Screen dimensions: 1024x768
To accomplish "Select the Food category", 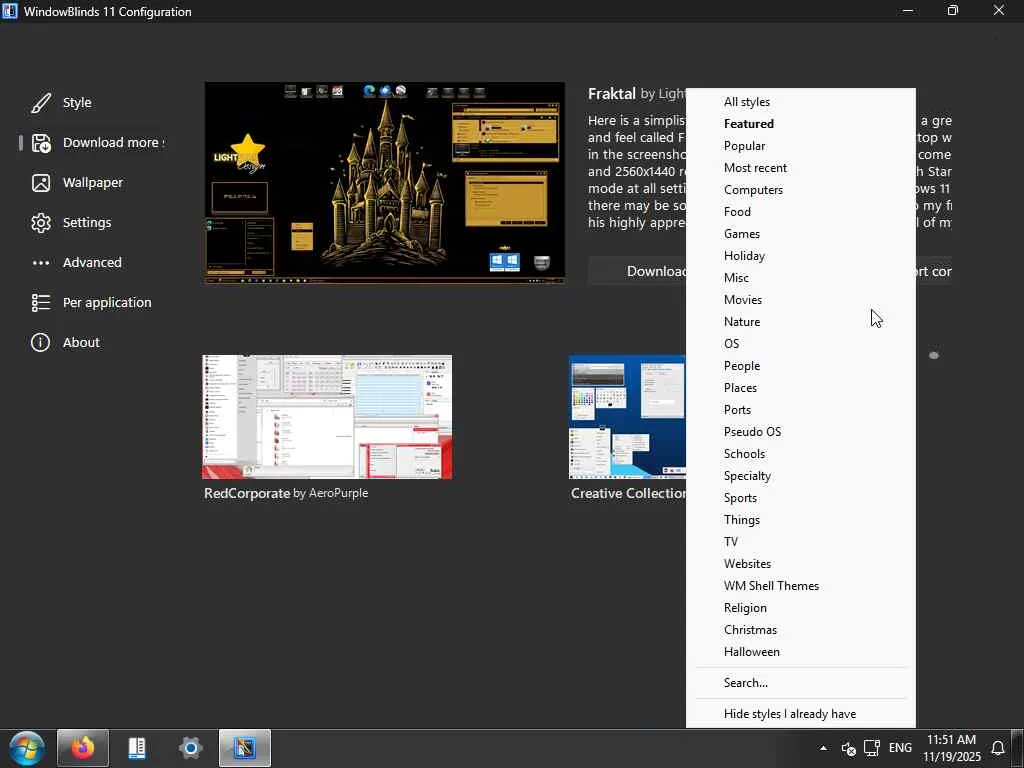I will coord(801,212).
